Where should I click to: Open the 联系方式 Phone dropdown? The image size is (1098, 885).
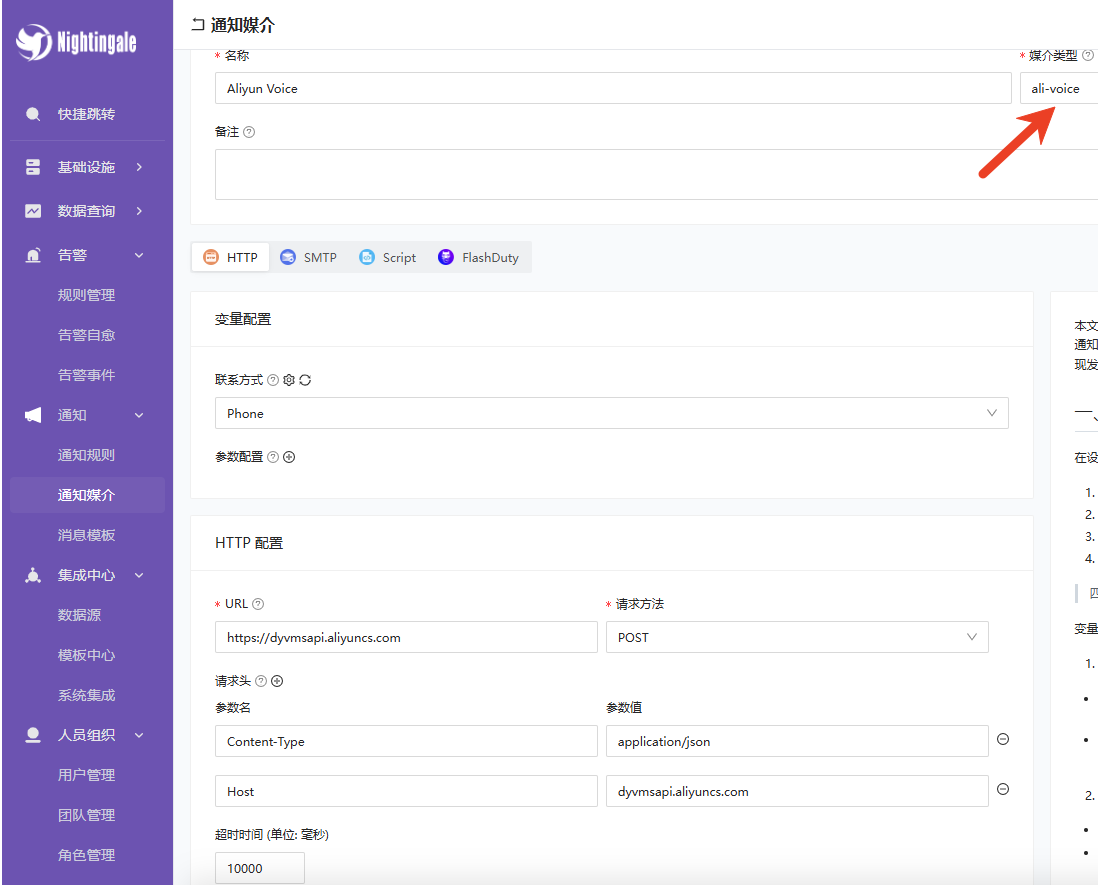pyautogui.click(x=611, y=413)
